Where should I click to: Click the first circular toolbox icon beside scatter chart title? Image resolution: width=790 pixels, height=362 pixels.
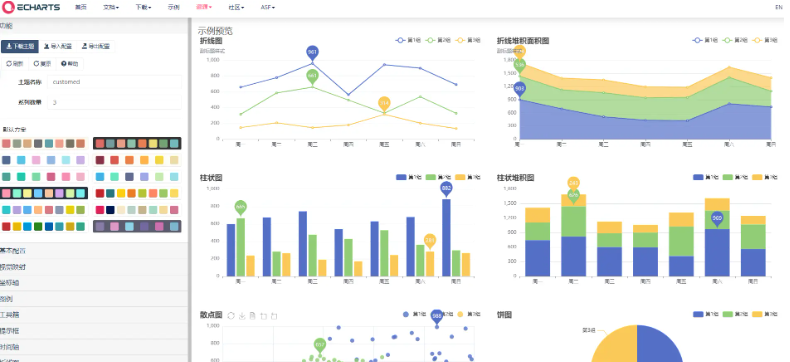pyautogui.click(x=231, y=316)
